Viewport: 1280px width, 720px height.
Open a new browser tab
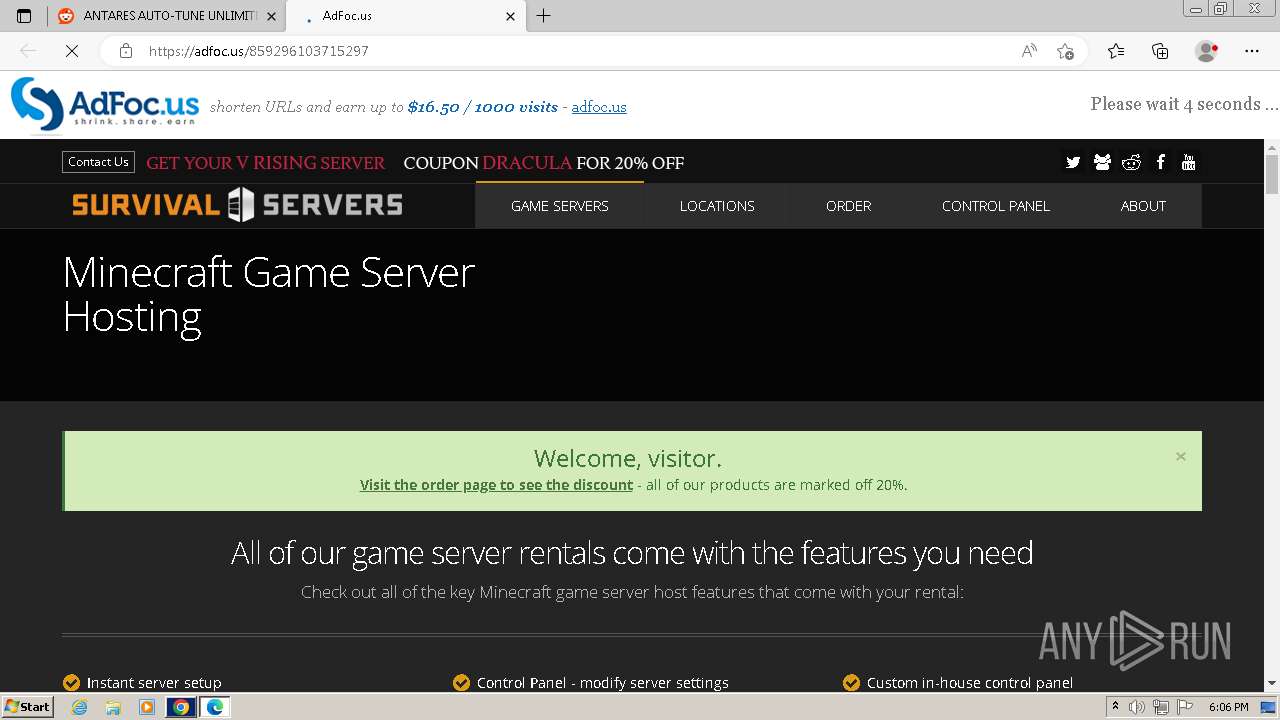[544, 16]
